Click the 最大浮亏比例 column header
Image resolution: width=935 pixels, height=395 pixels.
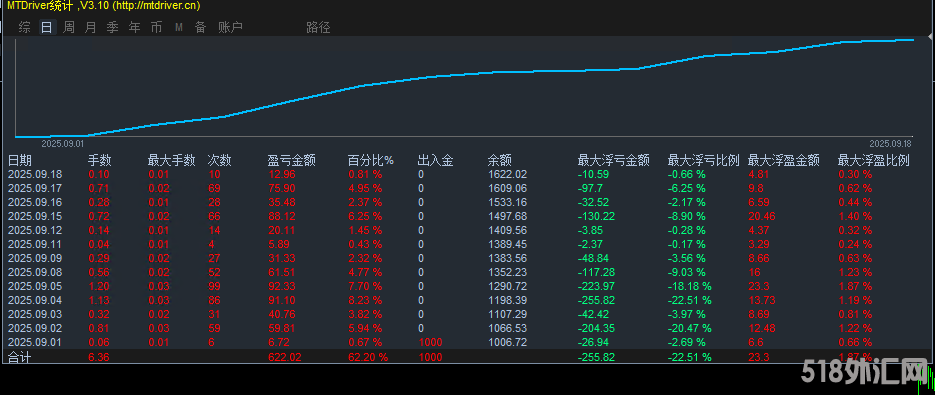(704, 161)
